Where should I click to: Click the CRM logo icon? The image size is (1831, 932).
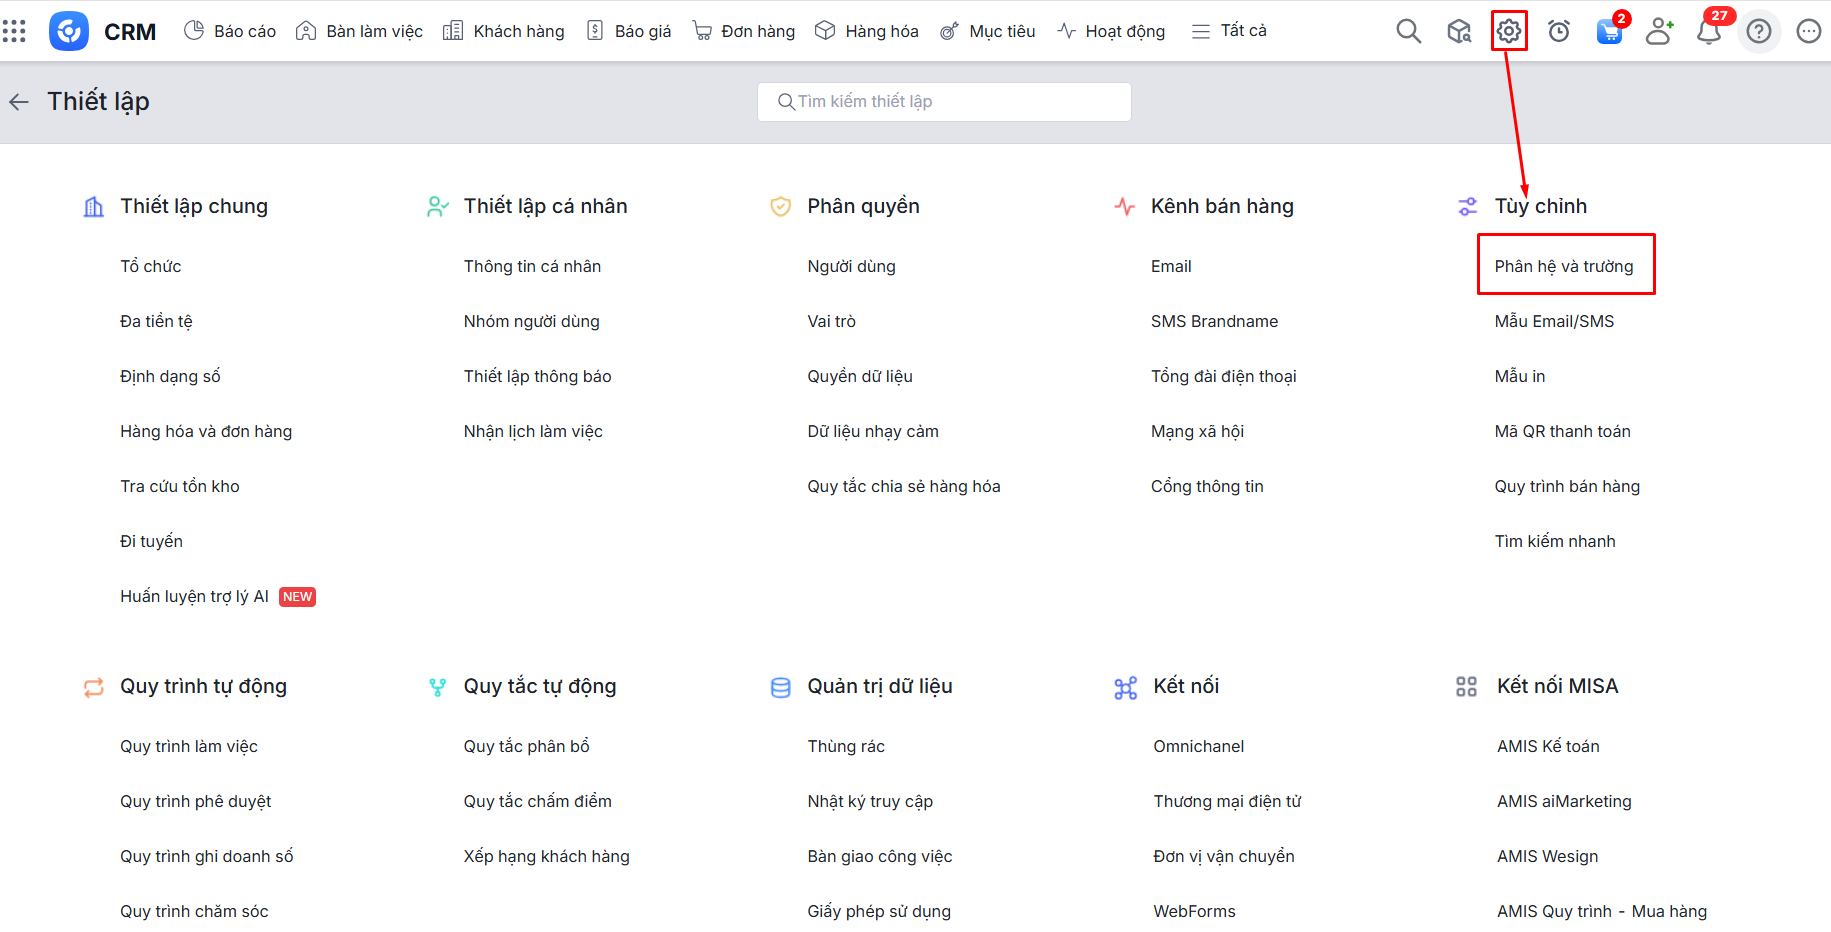[x=69, y=31]
